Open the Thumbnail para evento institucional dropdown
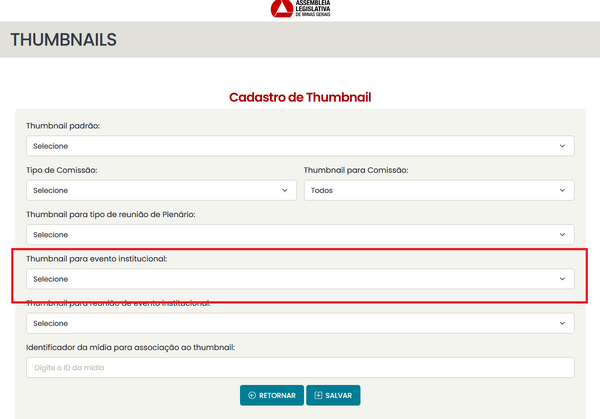Image resolution: width=600 pixels, height=419 pixels. (300, 279)
